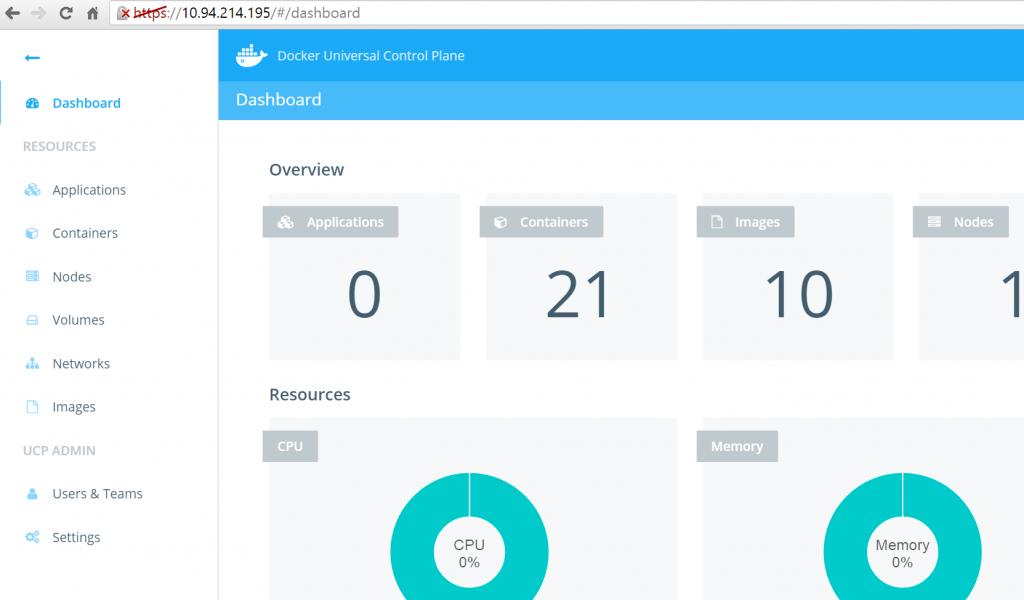1024x600 pixels.
Task: Select the Images icon in the sidebar
Action: pyautogui.click(x=30, y=406)
